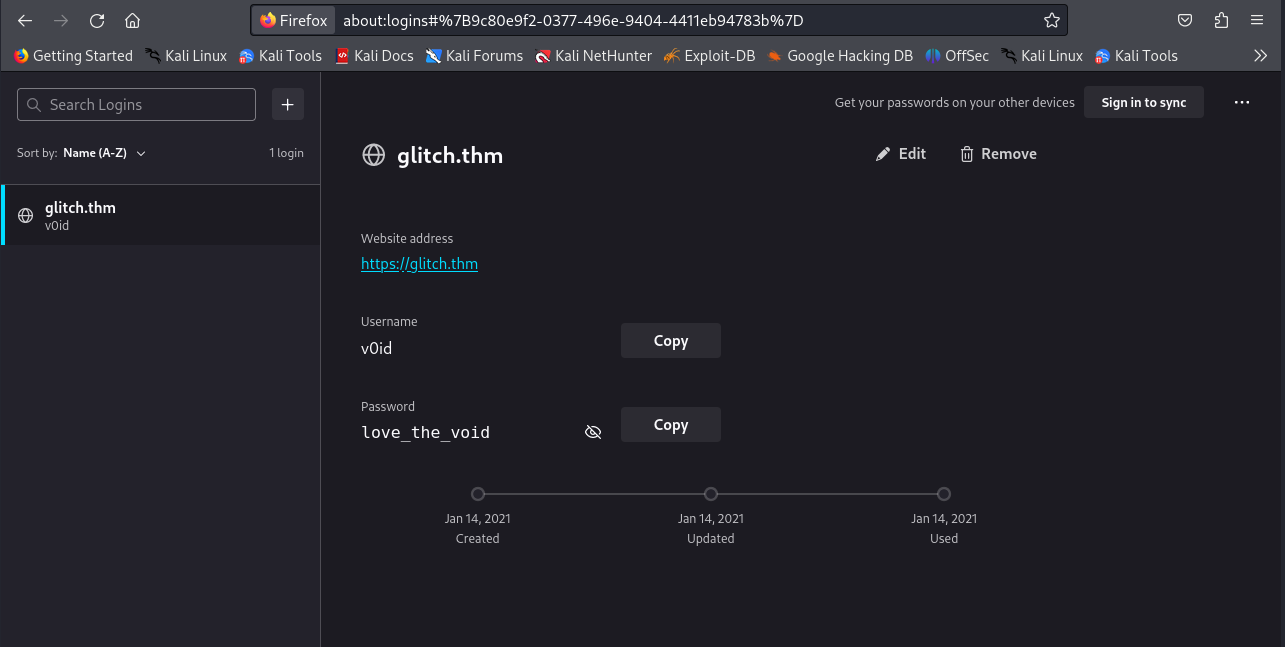The width and height of the screenshot is (1285, 647).
Task: Open the Extensions puzzle icon
Action: coord(1221,21)
